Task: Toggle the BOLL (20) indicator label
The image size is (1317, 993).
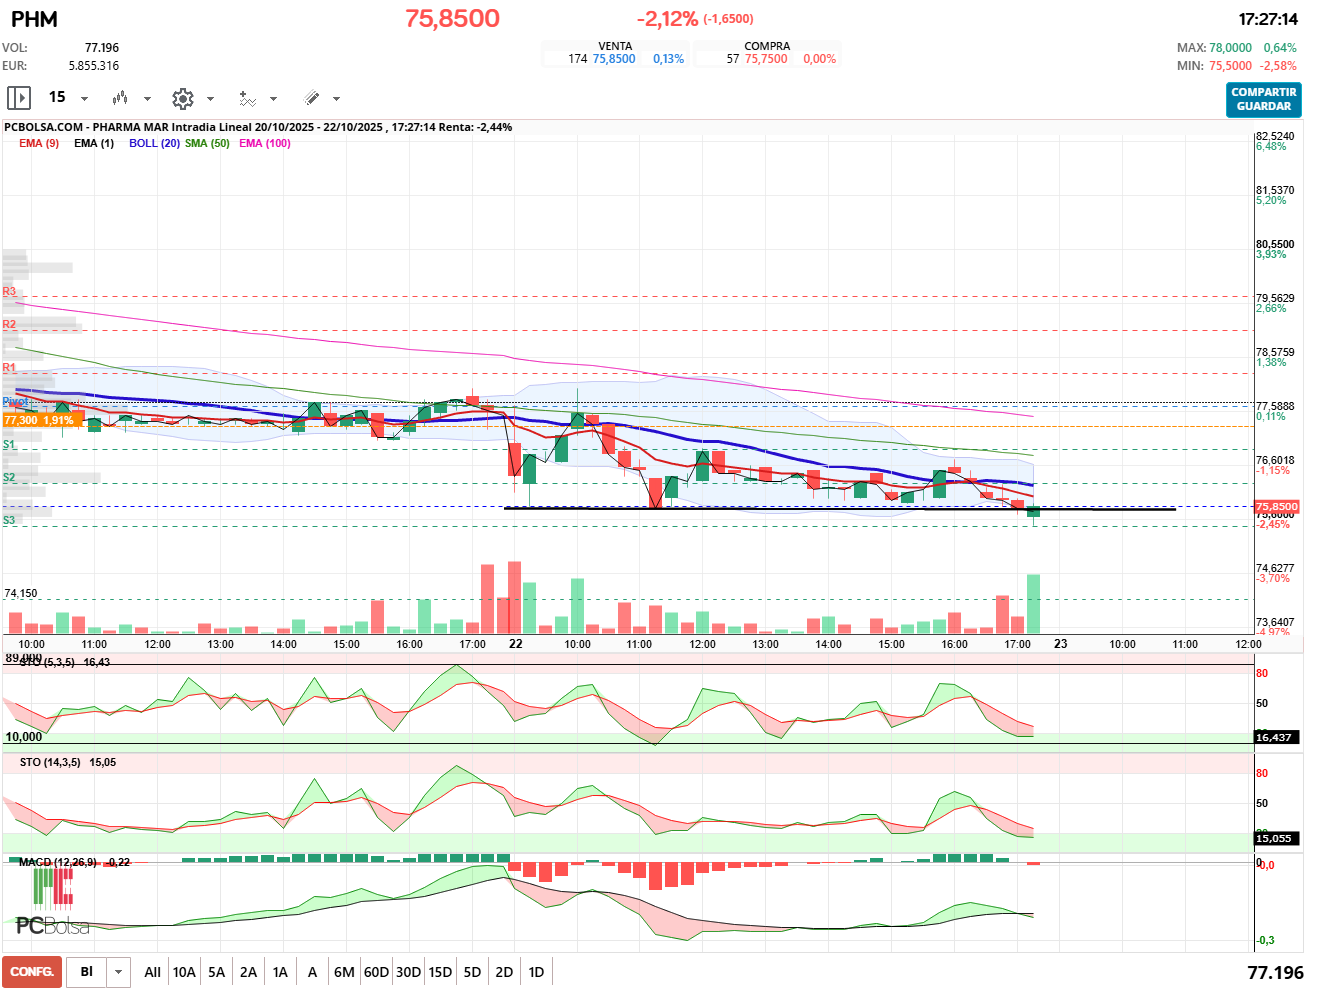Action: coord(154,143)
